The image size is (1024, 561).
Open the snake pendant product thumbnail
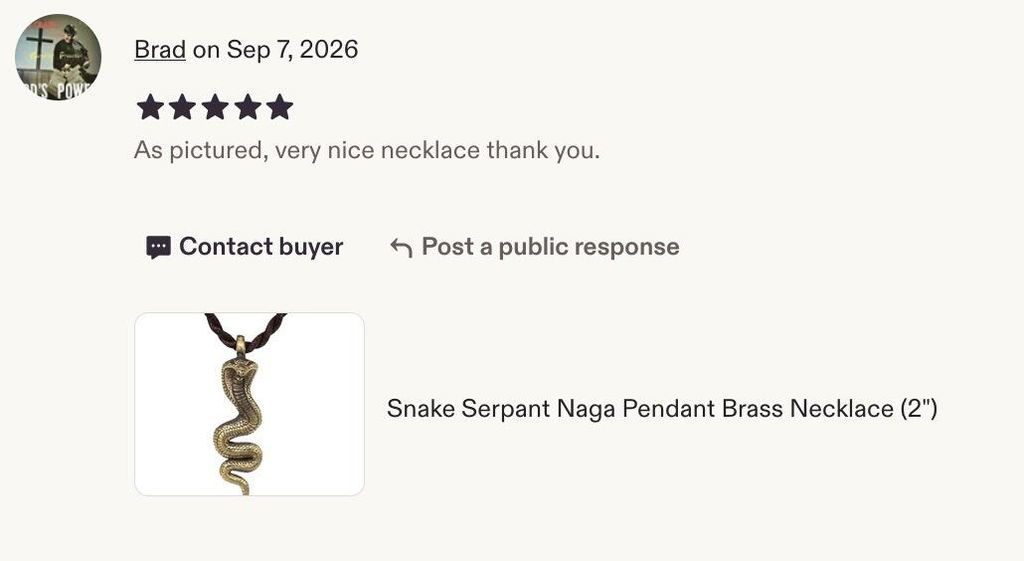(x=249, y=404)
